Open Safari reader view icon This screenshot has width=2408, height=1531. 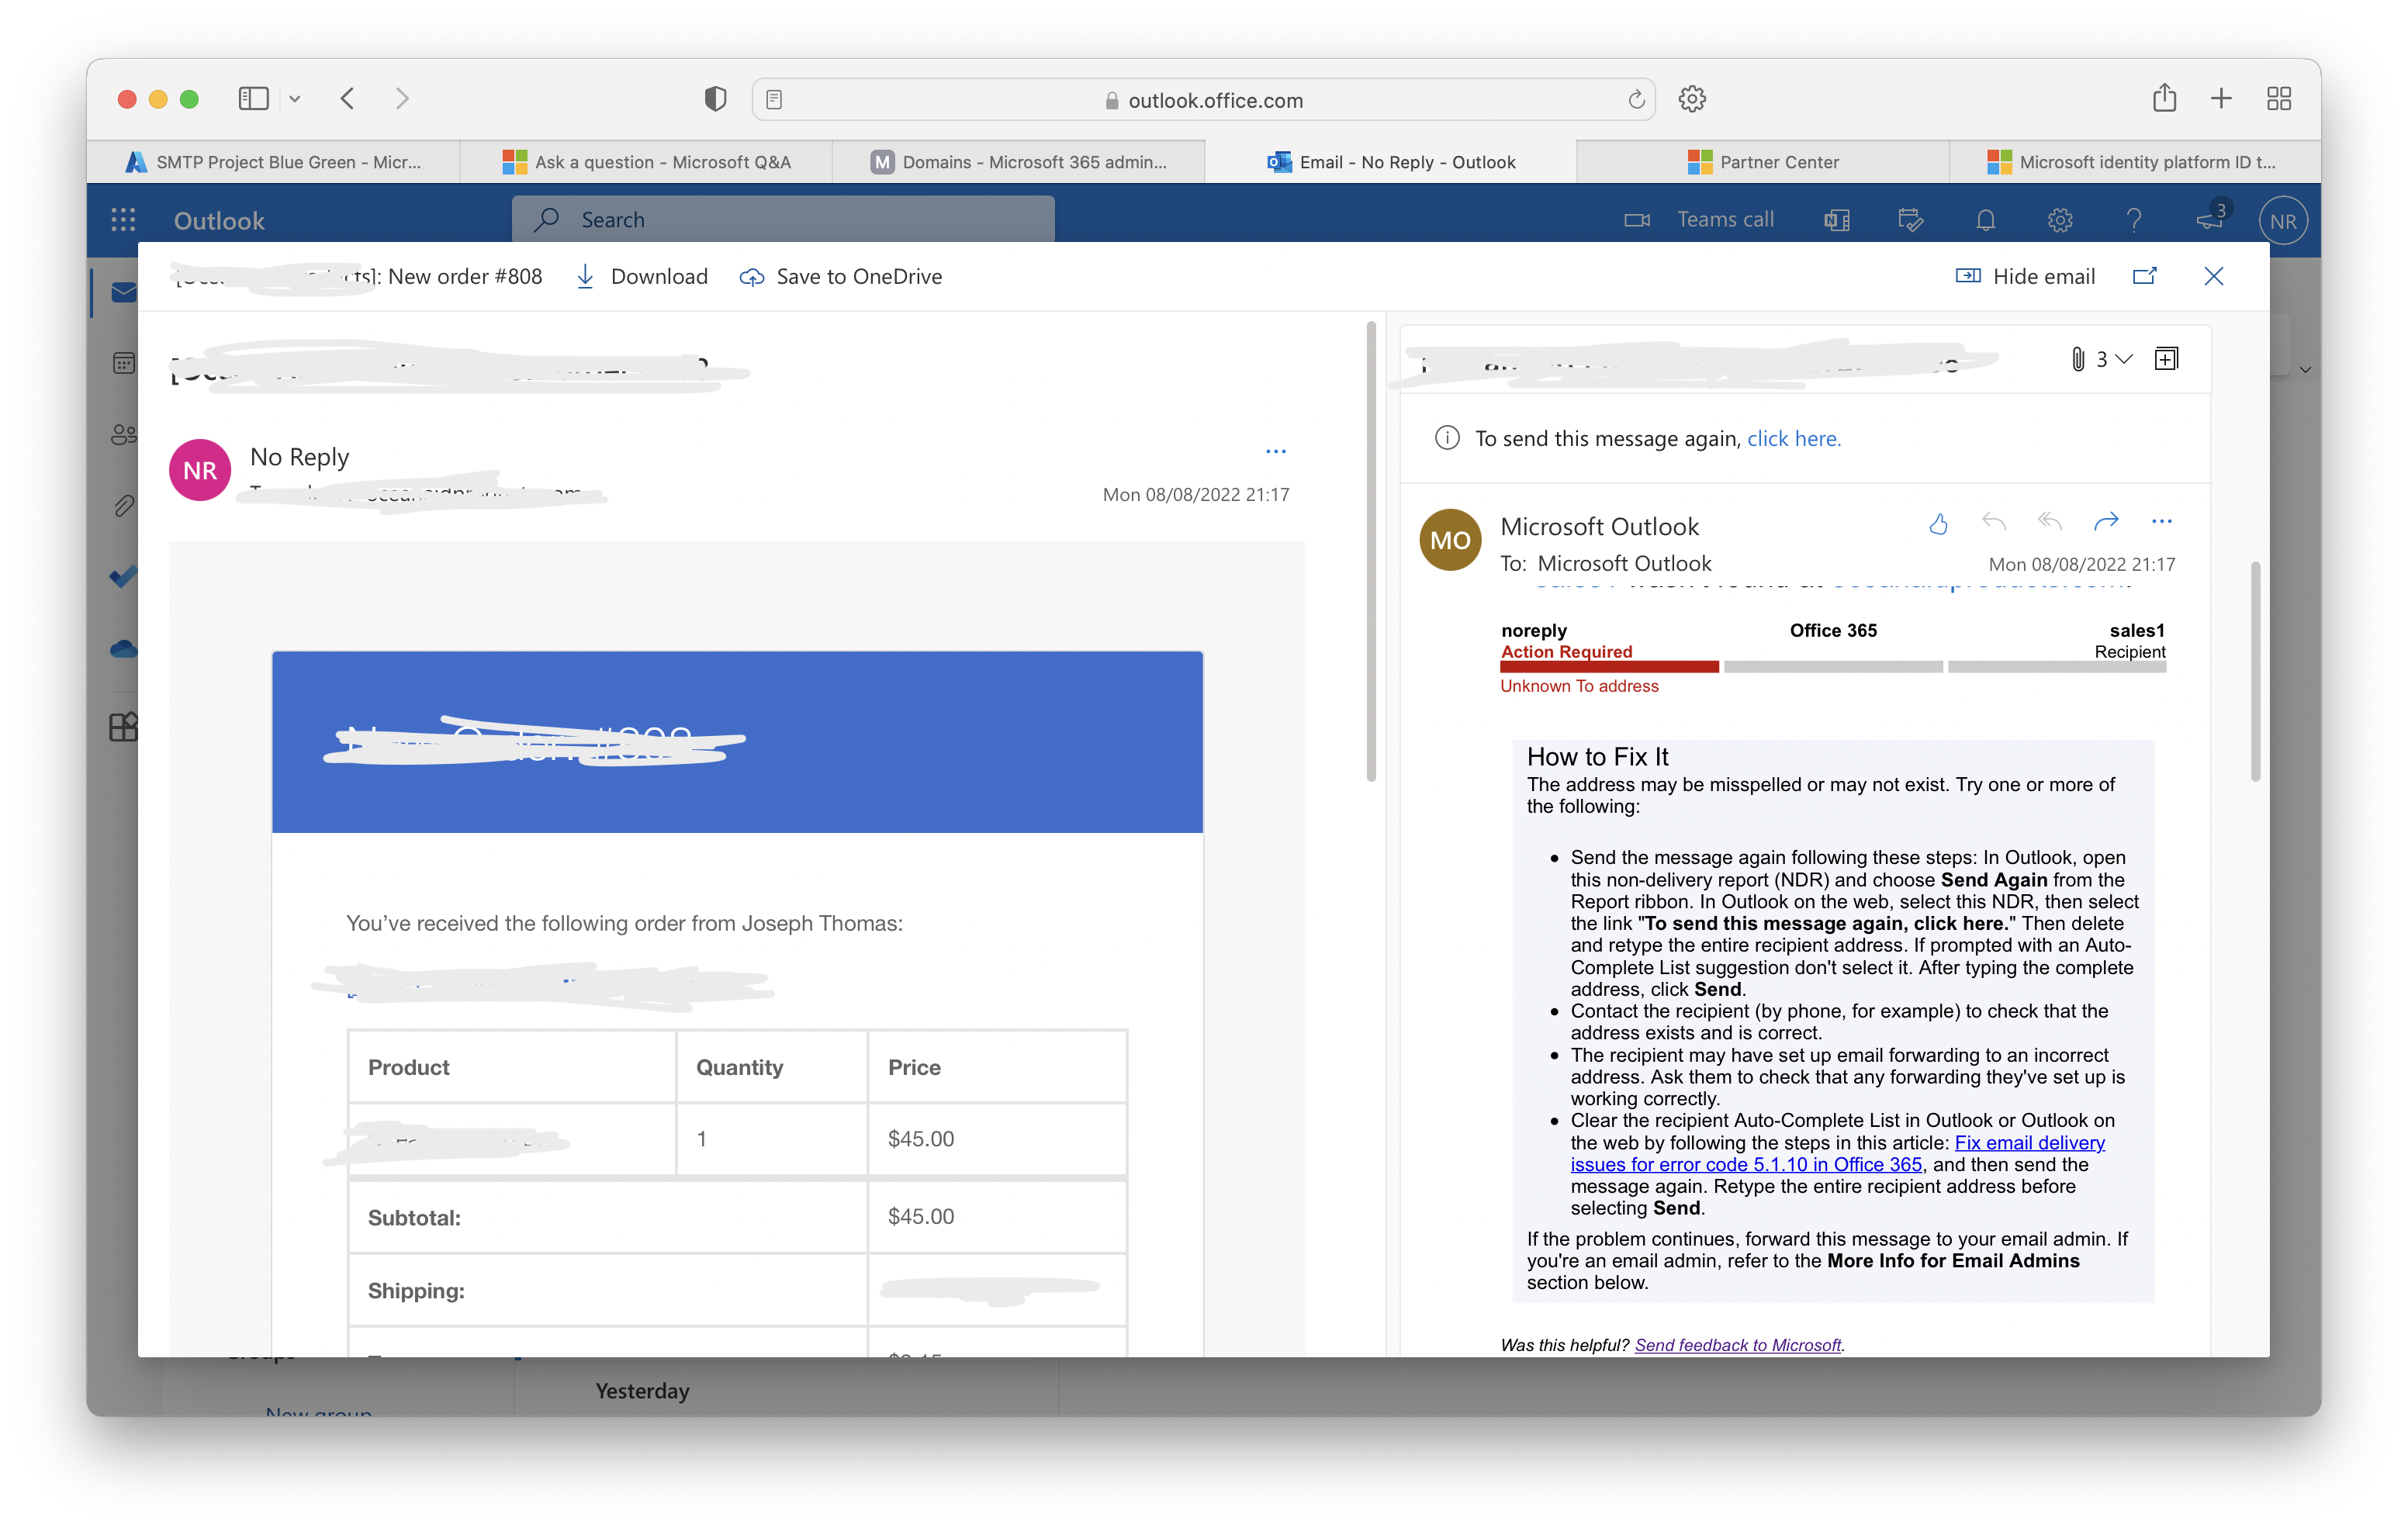(774, 99)
